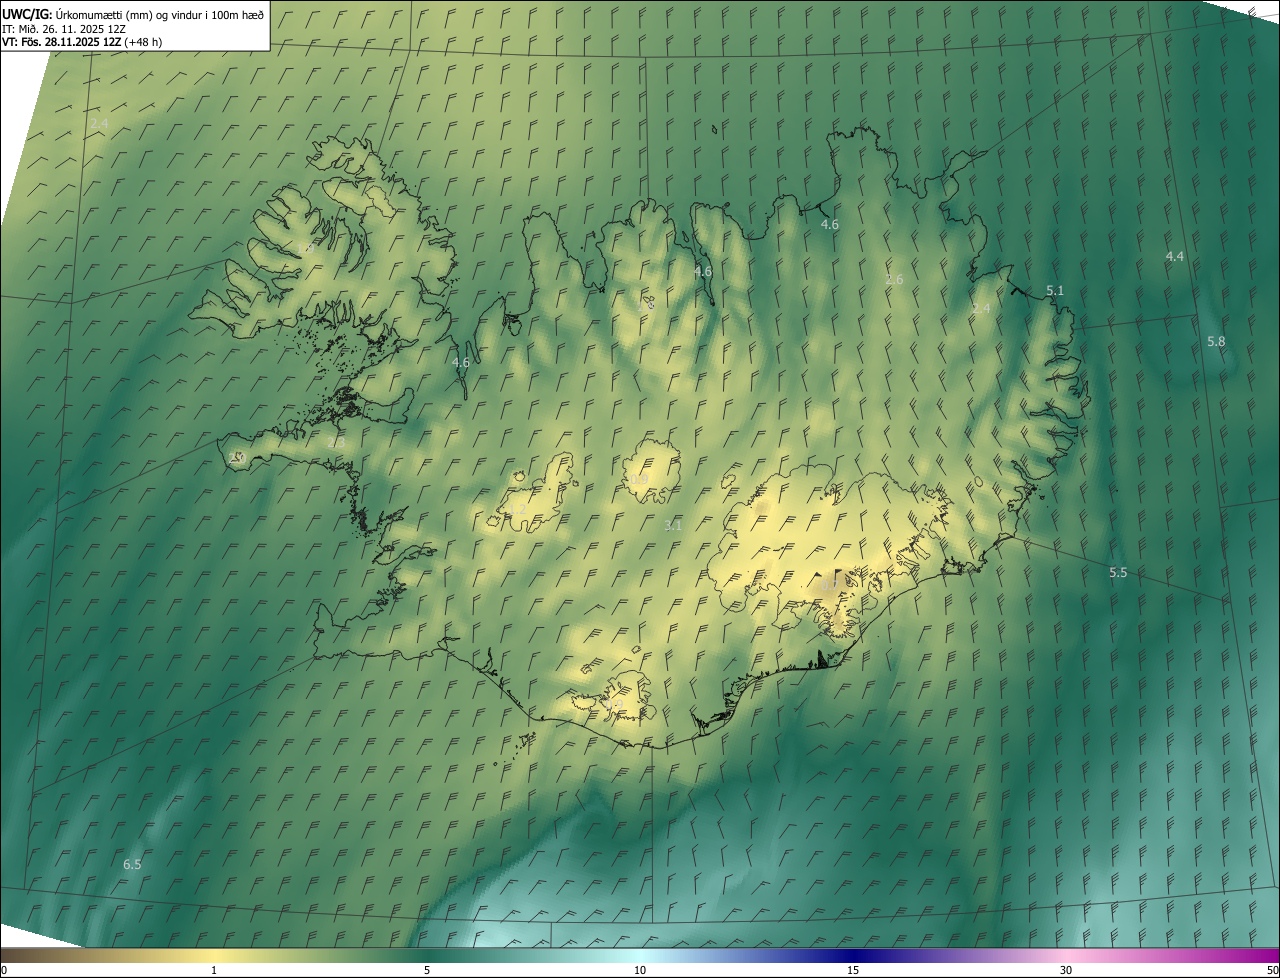Click the 50 label on the color scale

1272,970
